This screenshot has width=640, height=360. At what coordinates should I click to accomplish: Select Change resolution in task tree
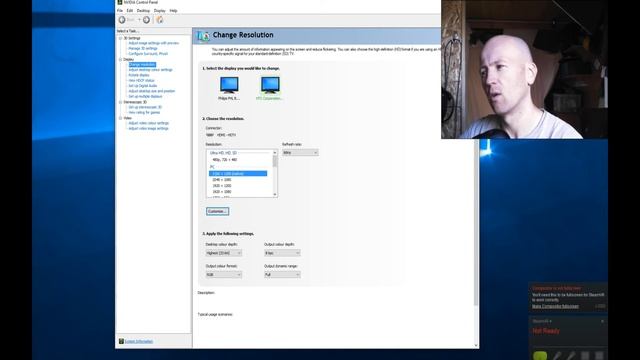pos(142,64)
